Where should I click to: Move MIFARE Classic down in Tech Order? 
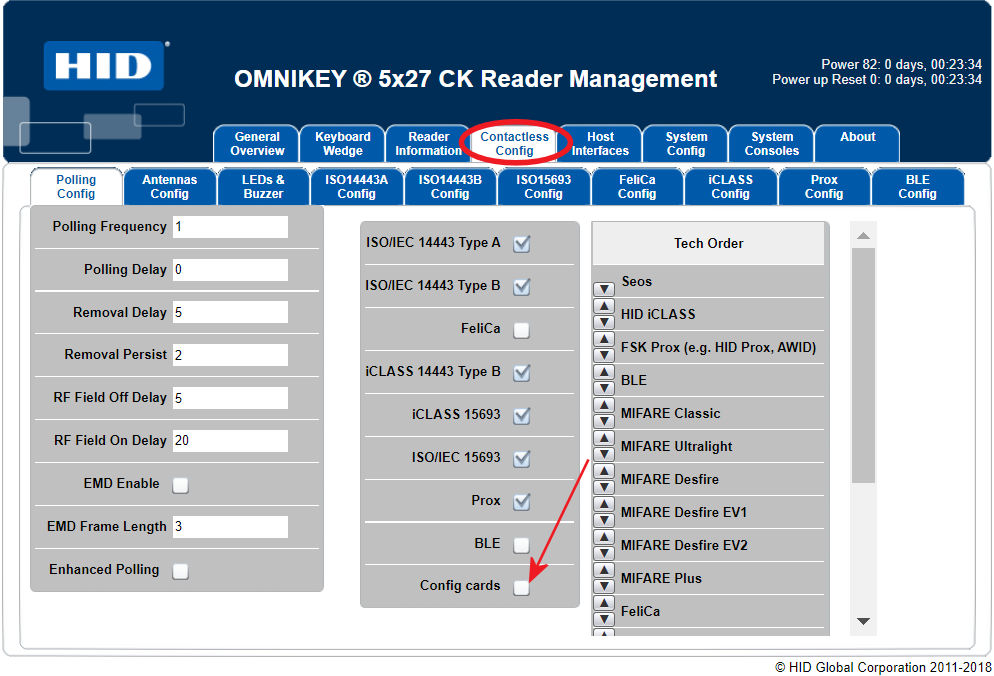coord(604,421)
